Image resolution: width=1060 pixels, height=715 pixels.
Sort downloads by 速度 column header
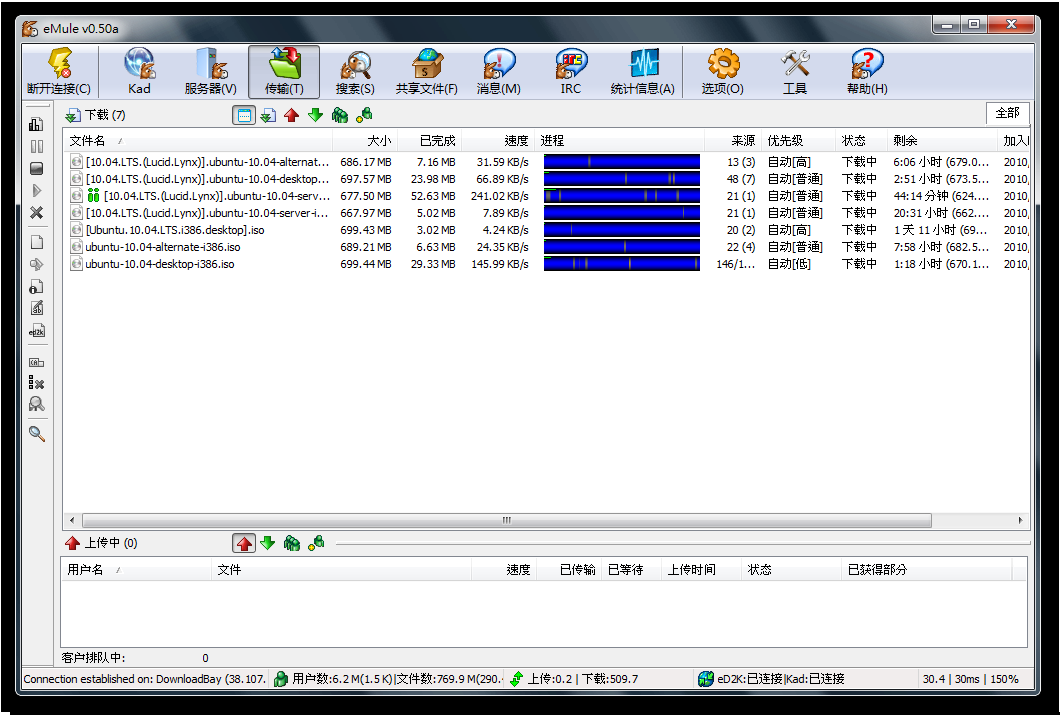(x=498, y=141)
